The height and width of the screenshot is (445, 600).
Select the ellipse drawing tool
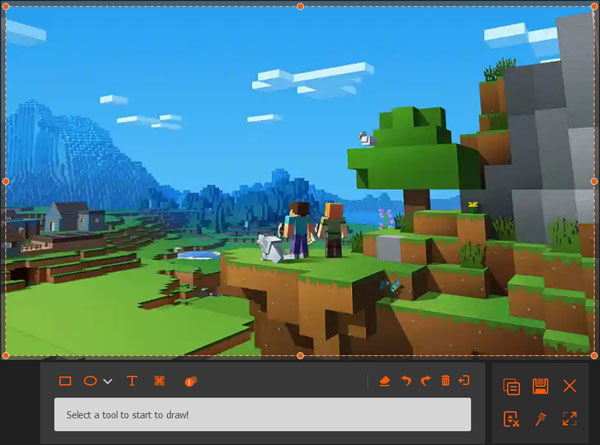point(90,381)
